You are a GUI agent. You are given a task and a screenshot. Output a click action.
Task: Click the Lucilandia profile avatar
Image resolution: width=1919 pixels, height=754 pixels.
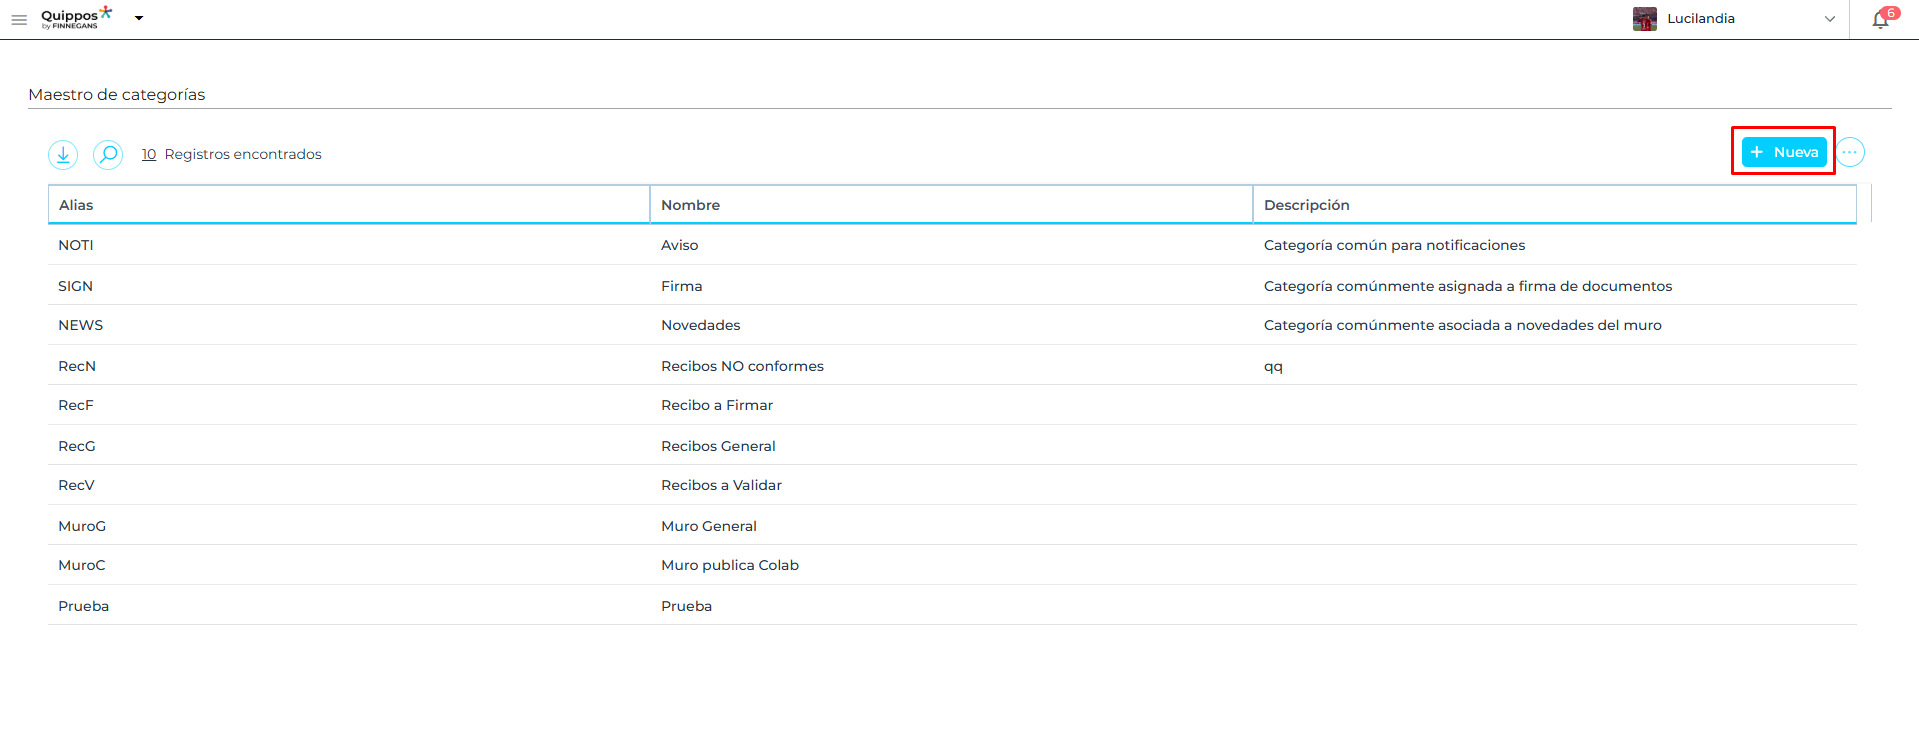click(x=1644, y=19)
